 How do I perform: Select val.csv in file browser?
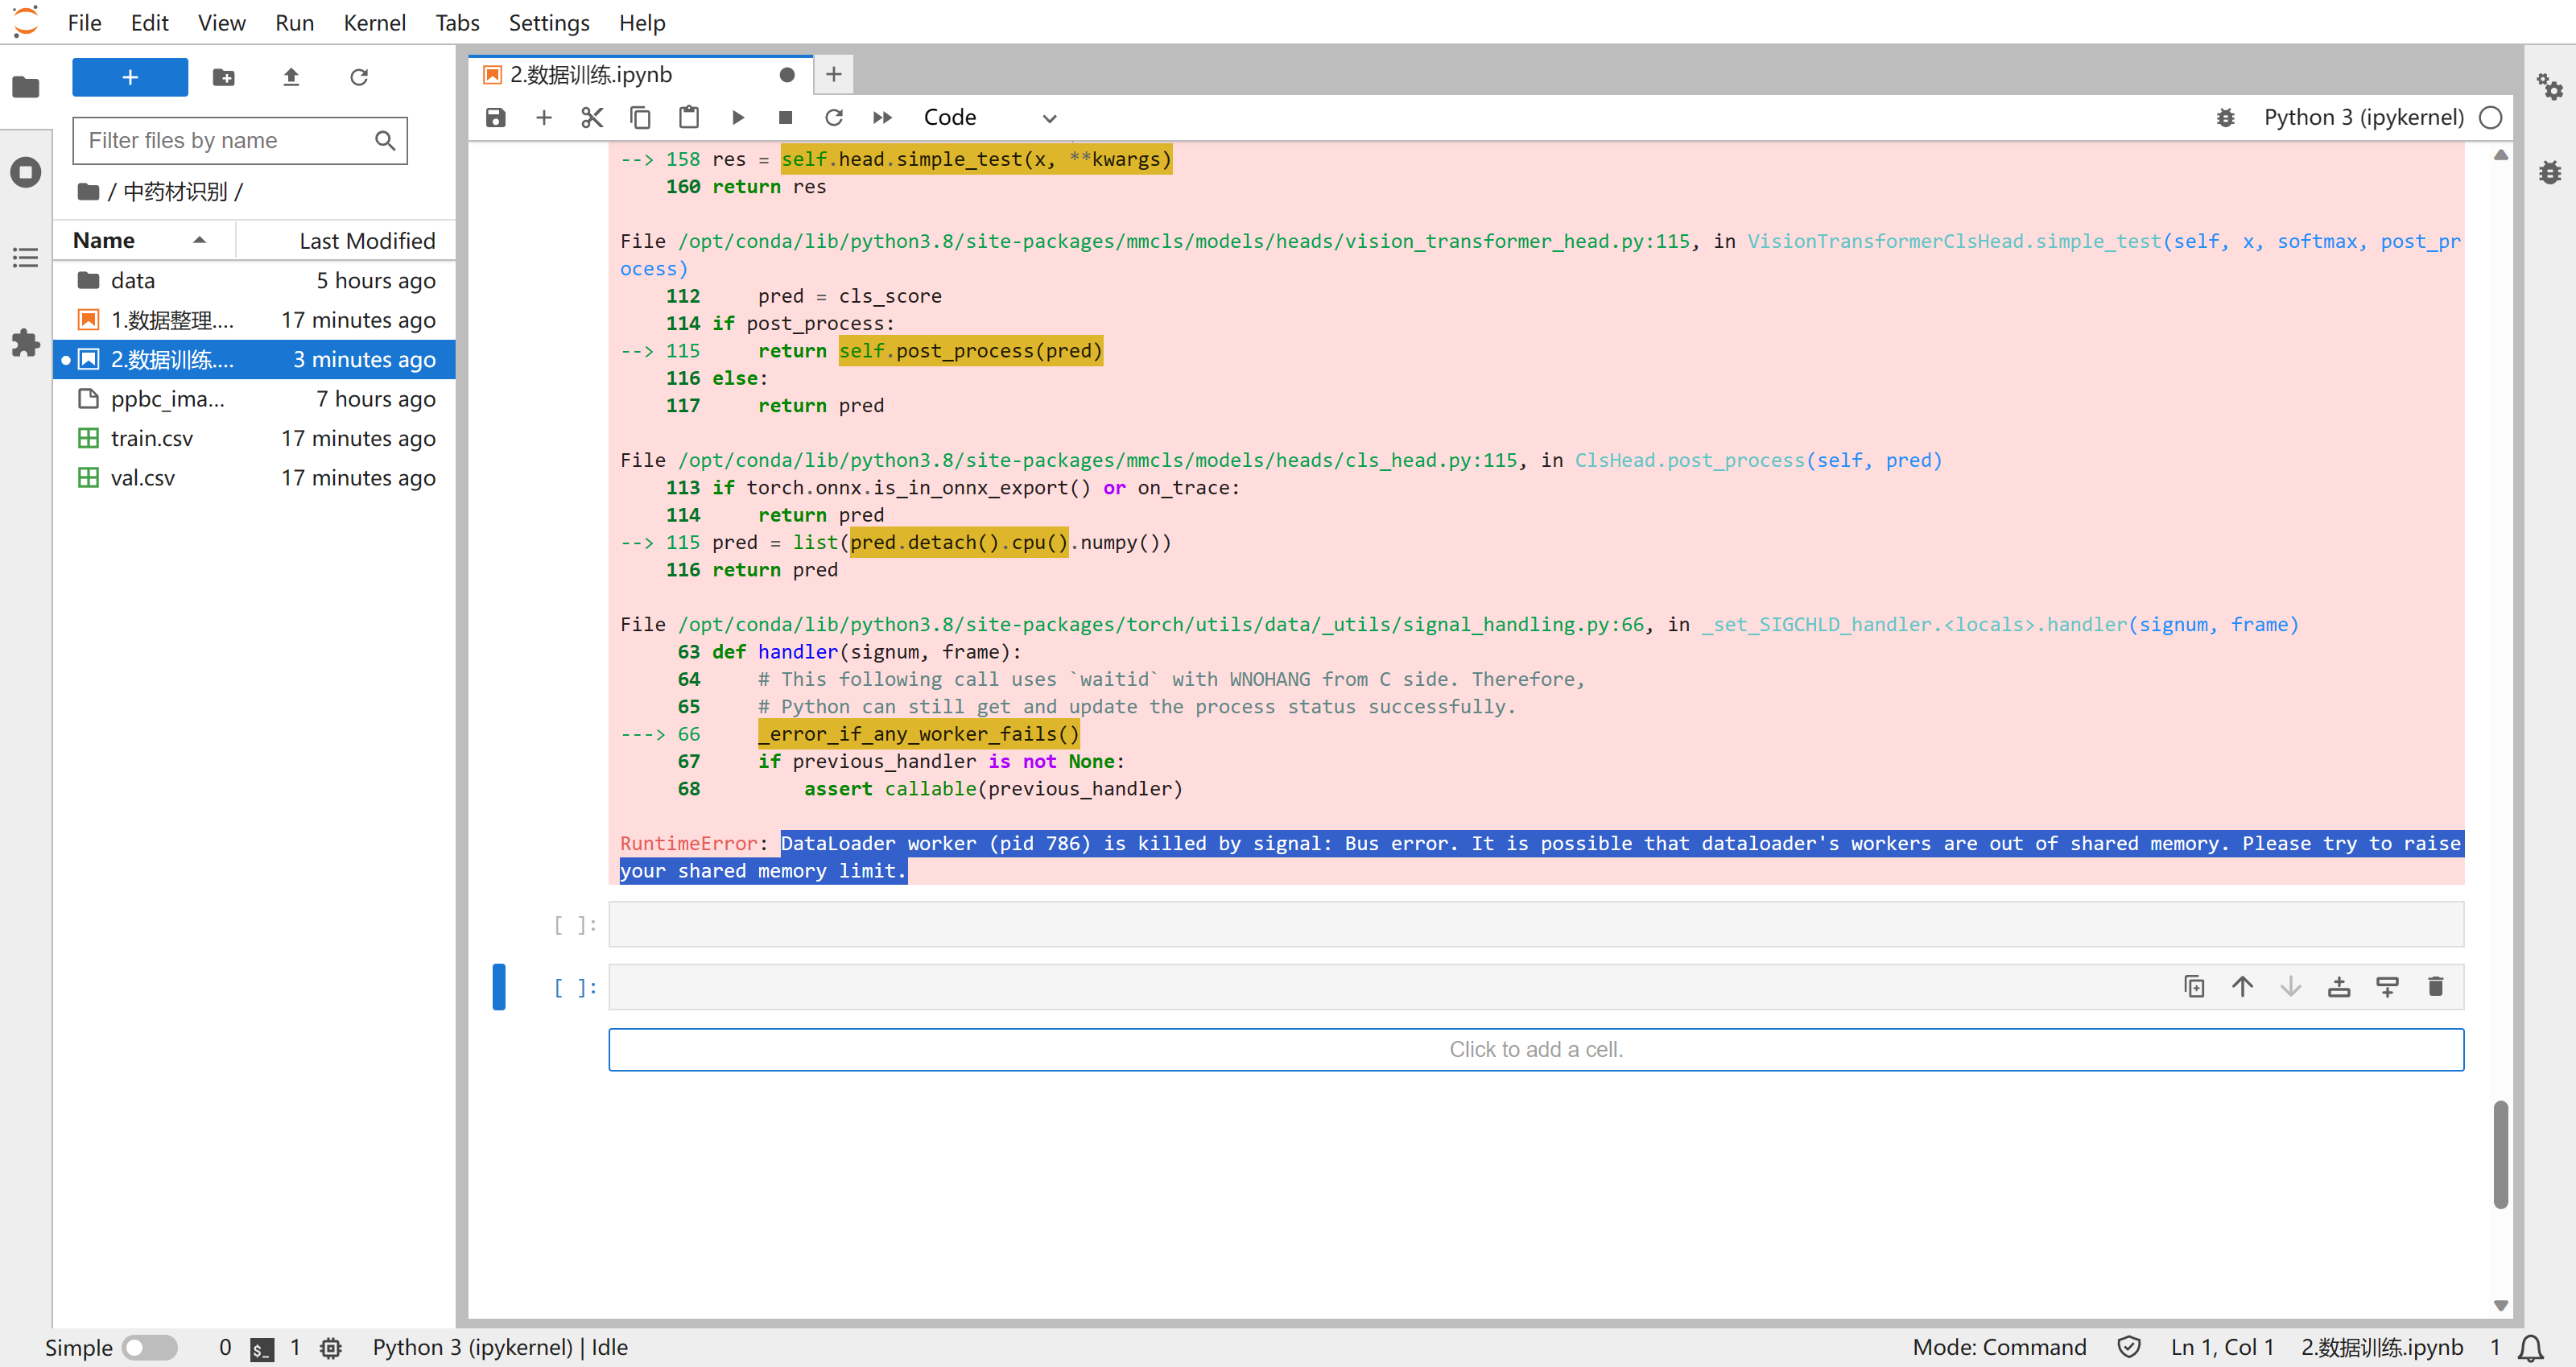tap(255, 478)
